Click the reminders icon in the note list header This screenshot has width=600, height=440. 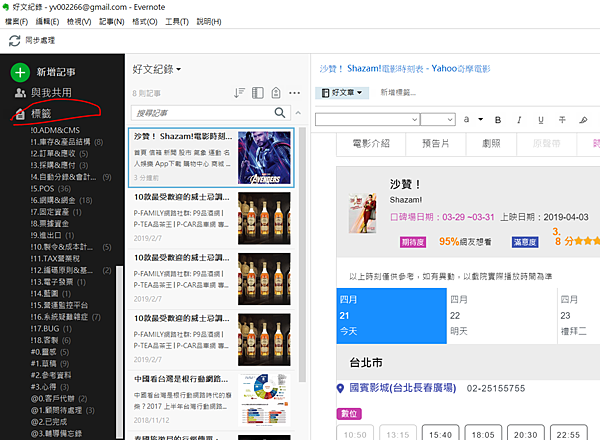click(x=276, y=93)
